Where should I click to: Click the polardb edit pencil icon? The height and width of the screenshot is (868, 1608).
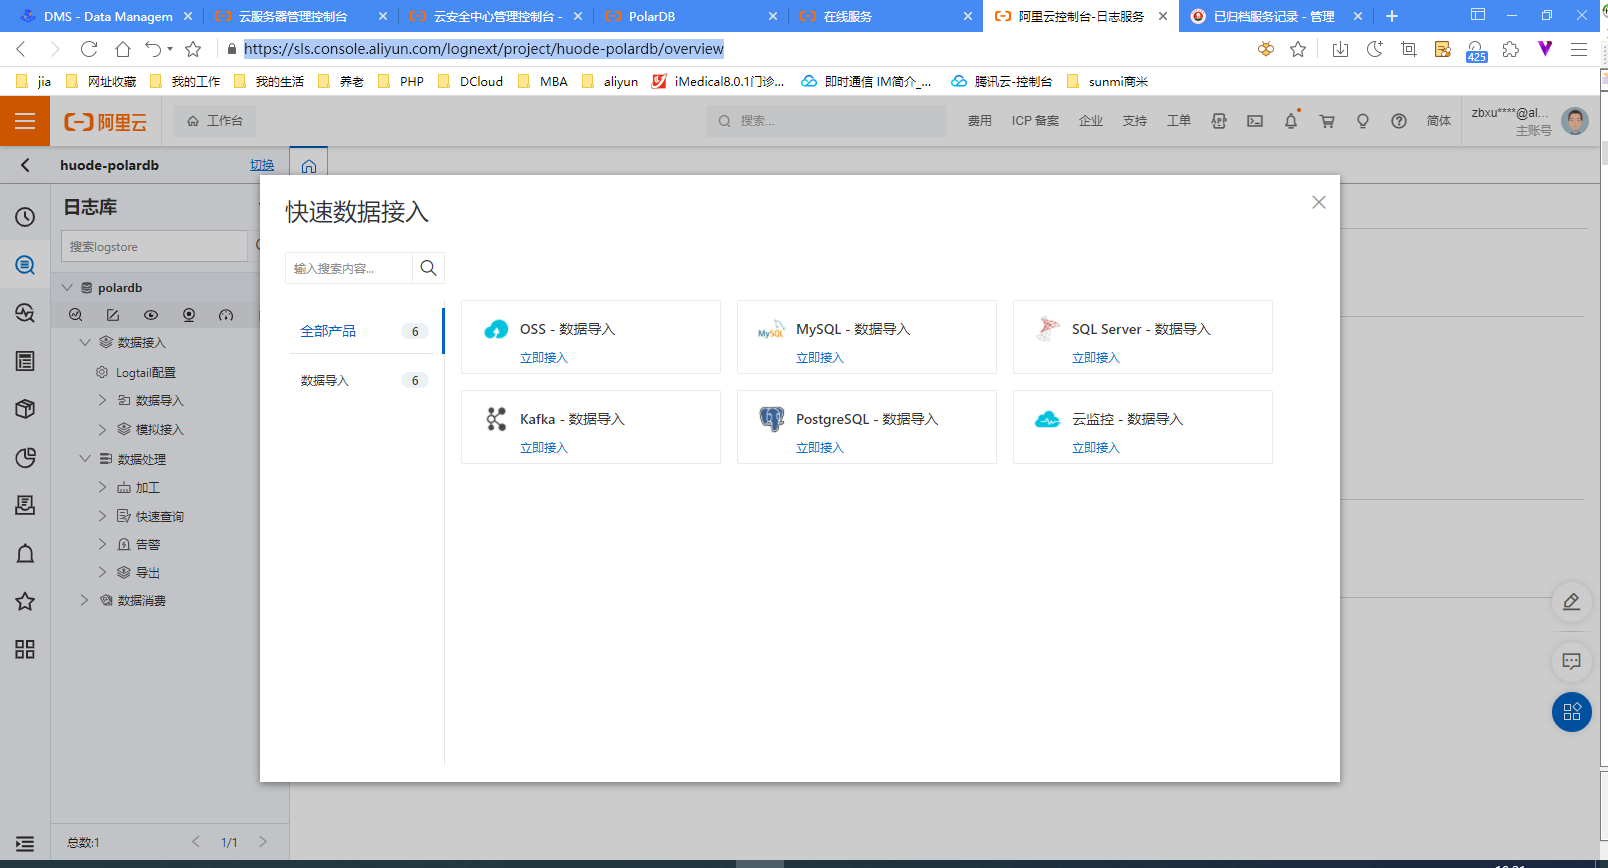coord(113,315)
